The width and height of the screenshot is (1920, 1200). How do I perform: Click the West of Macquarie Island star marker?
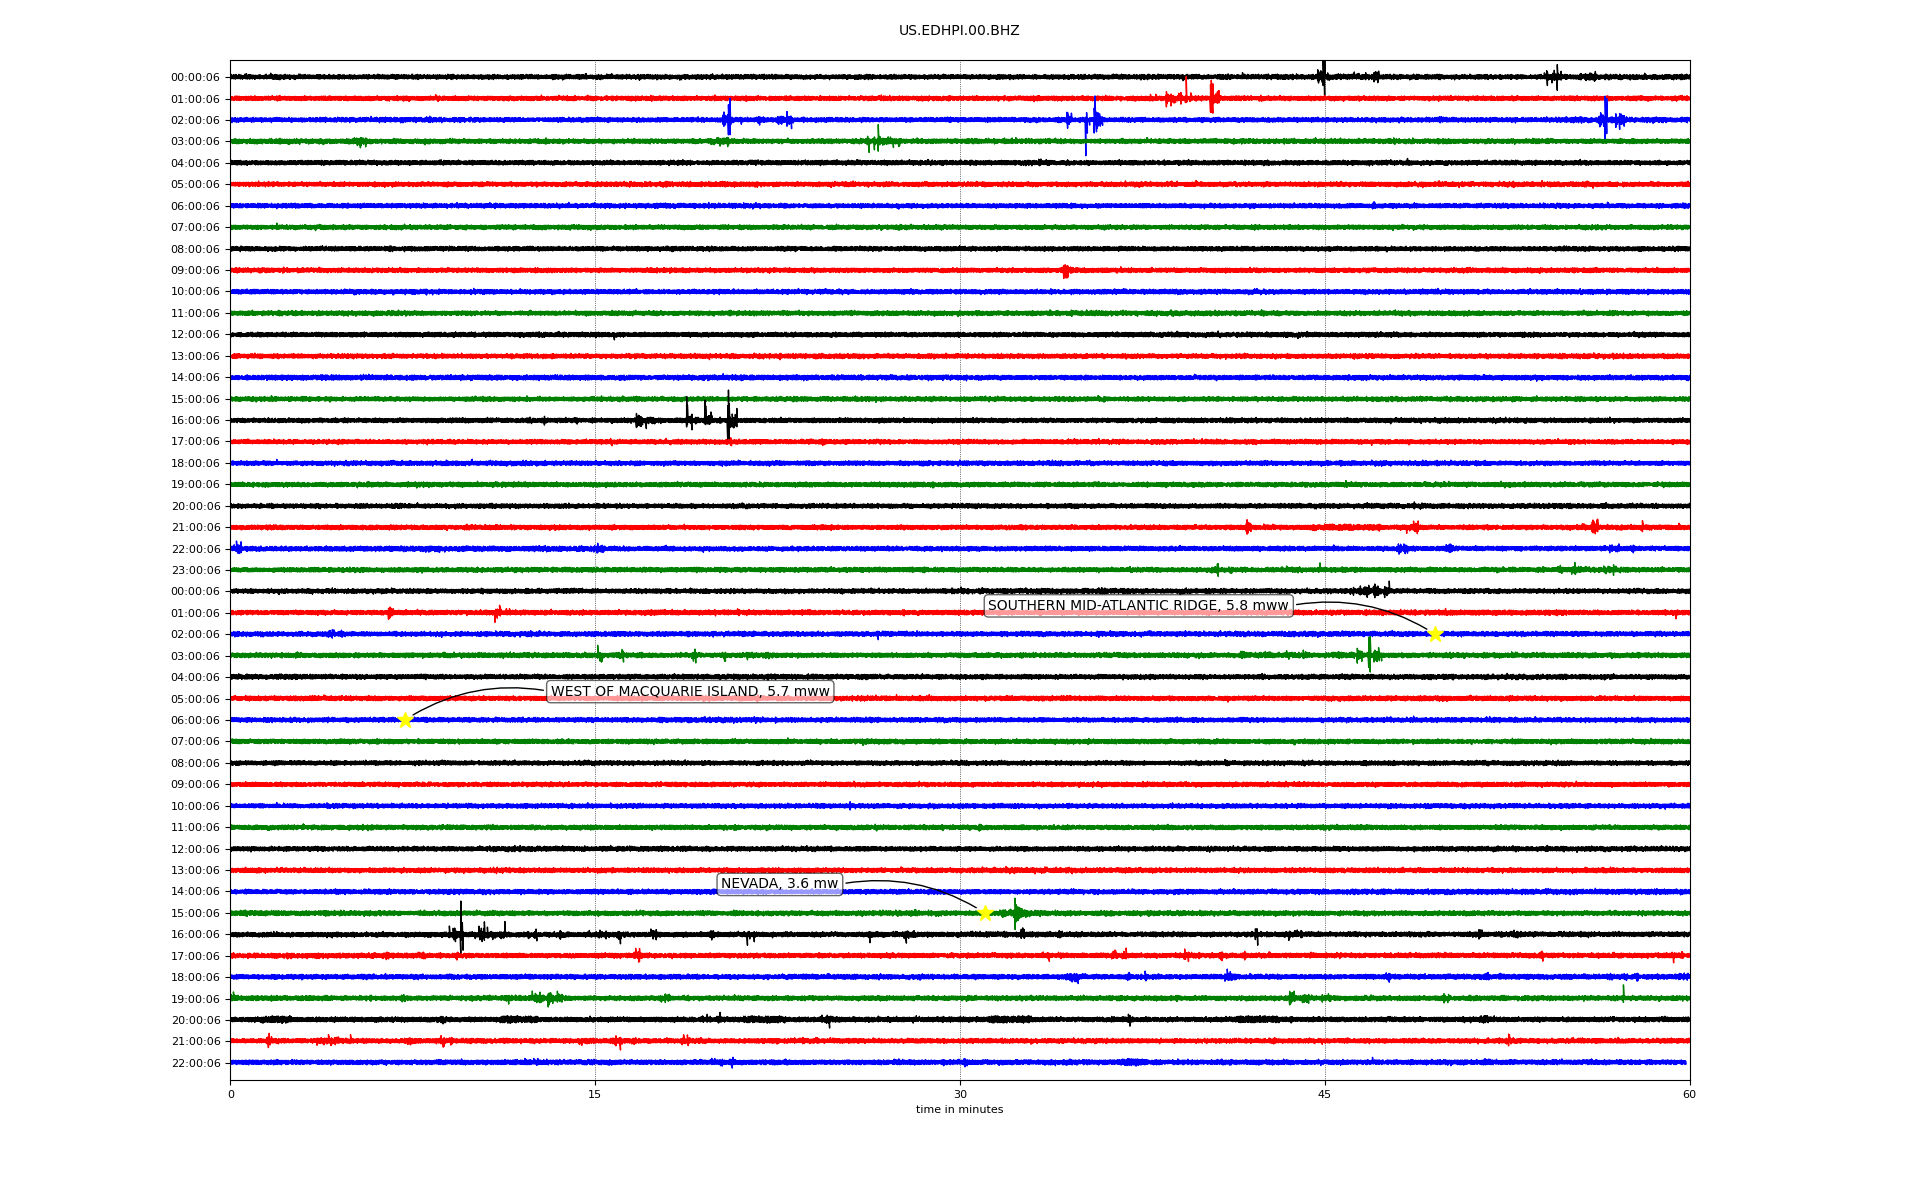click(x=405, y=720)
